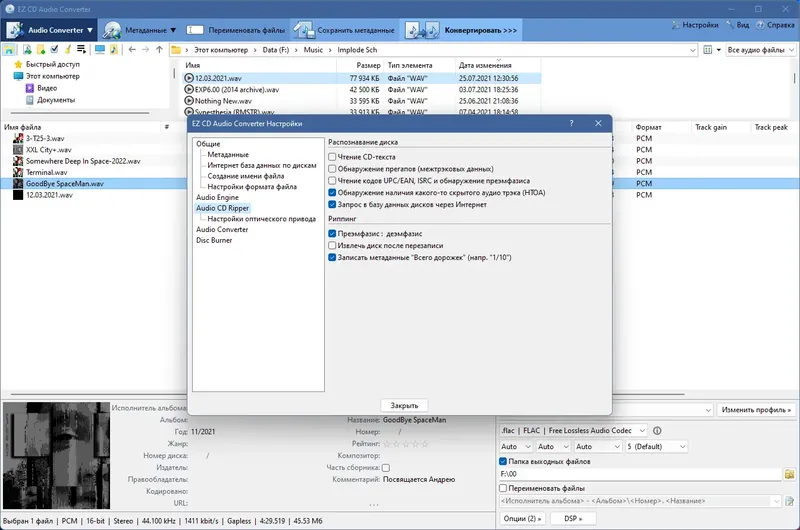The image size is (800, 530).
Task: Uncheck hidden audio track (HTOA) detection
Action: click(x=332, y=192)
